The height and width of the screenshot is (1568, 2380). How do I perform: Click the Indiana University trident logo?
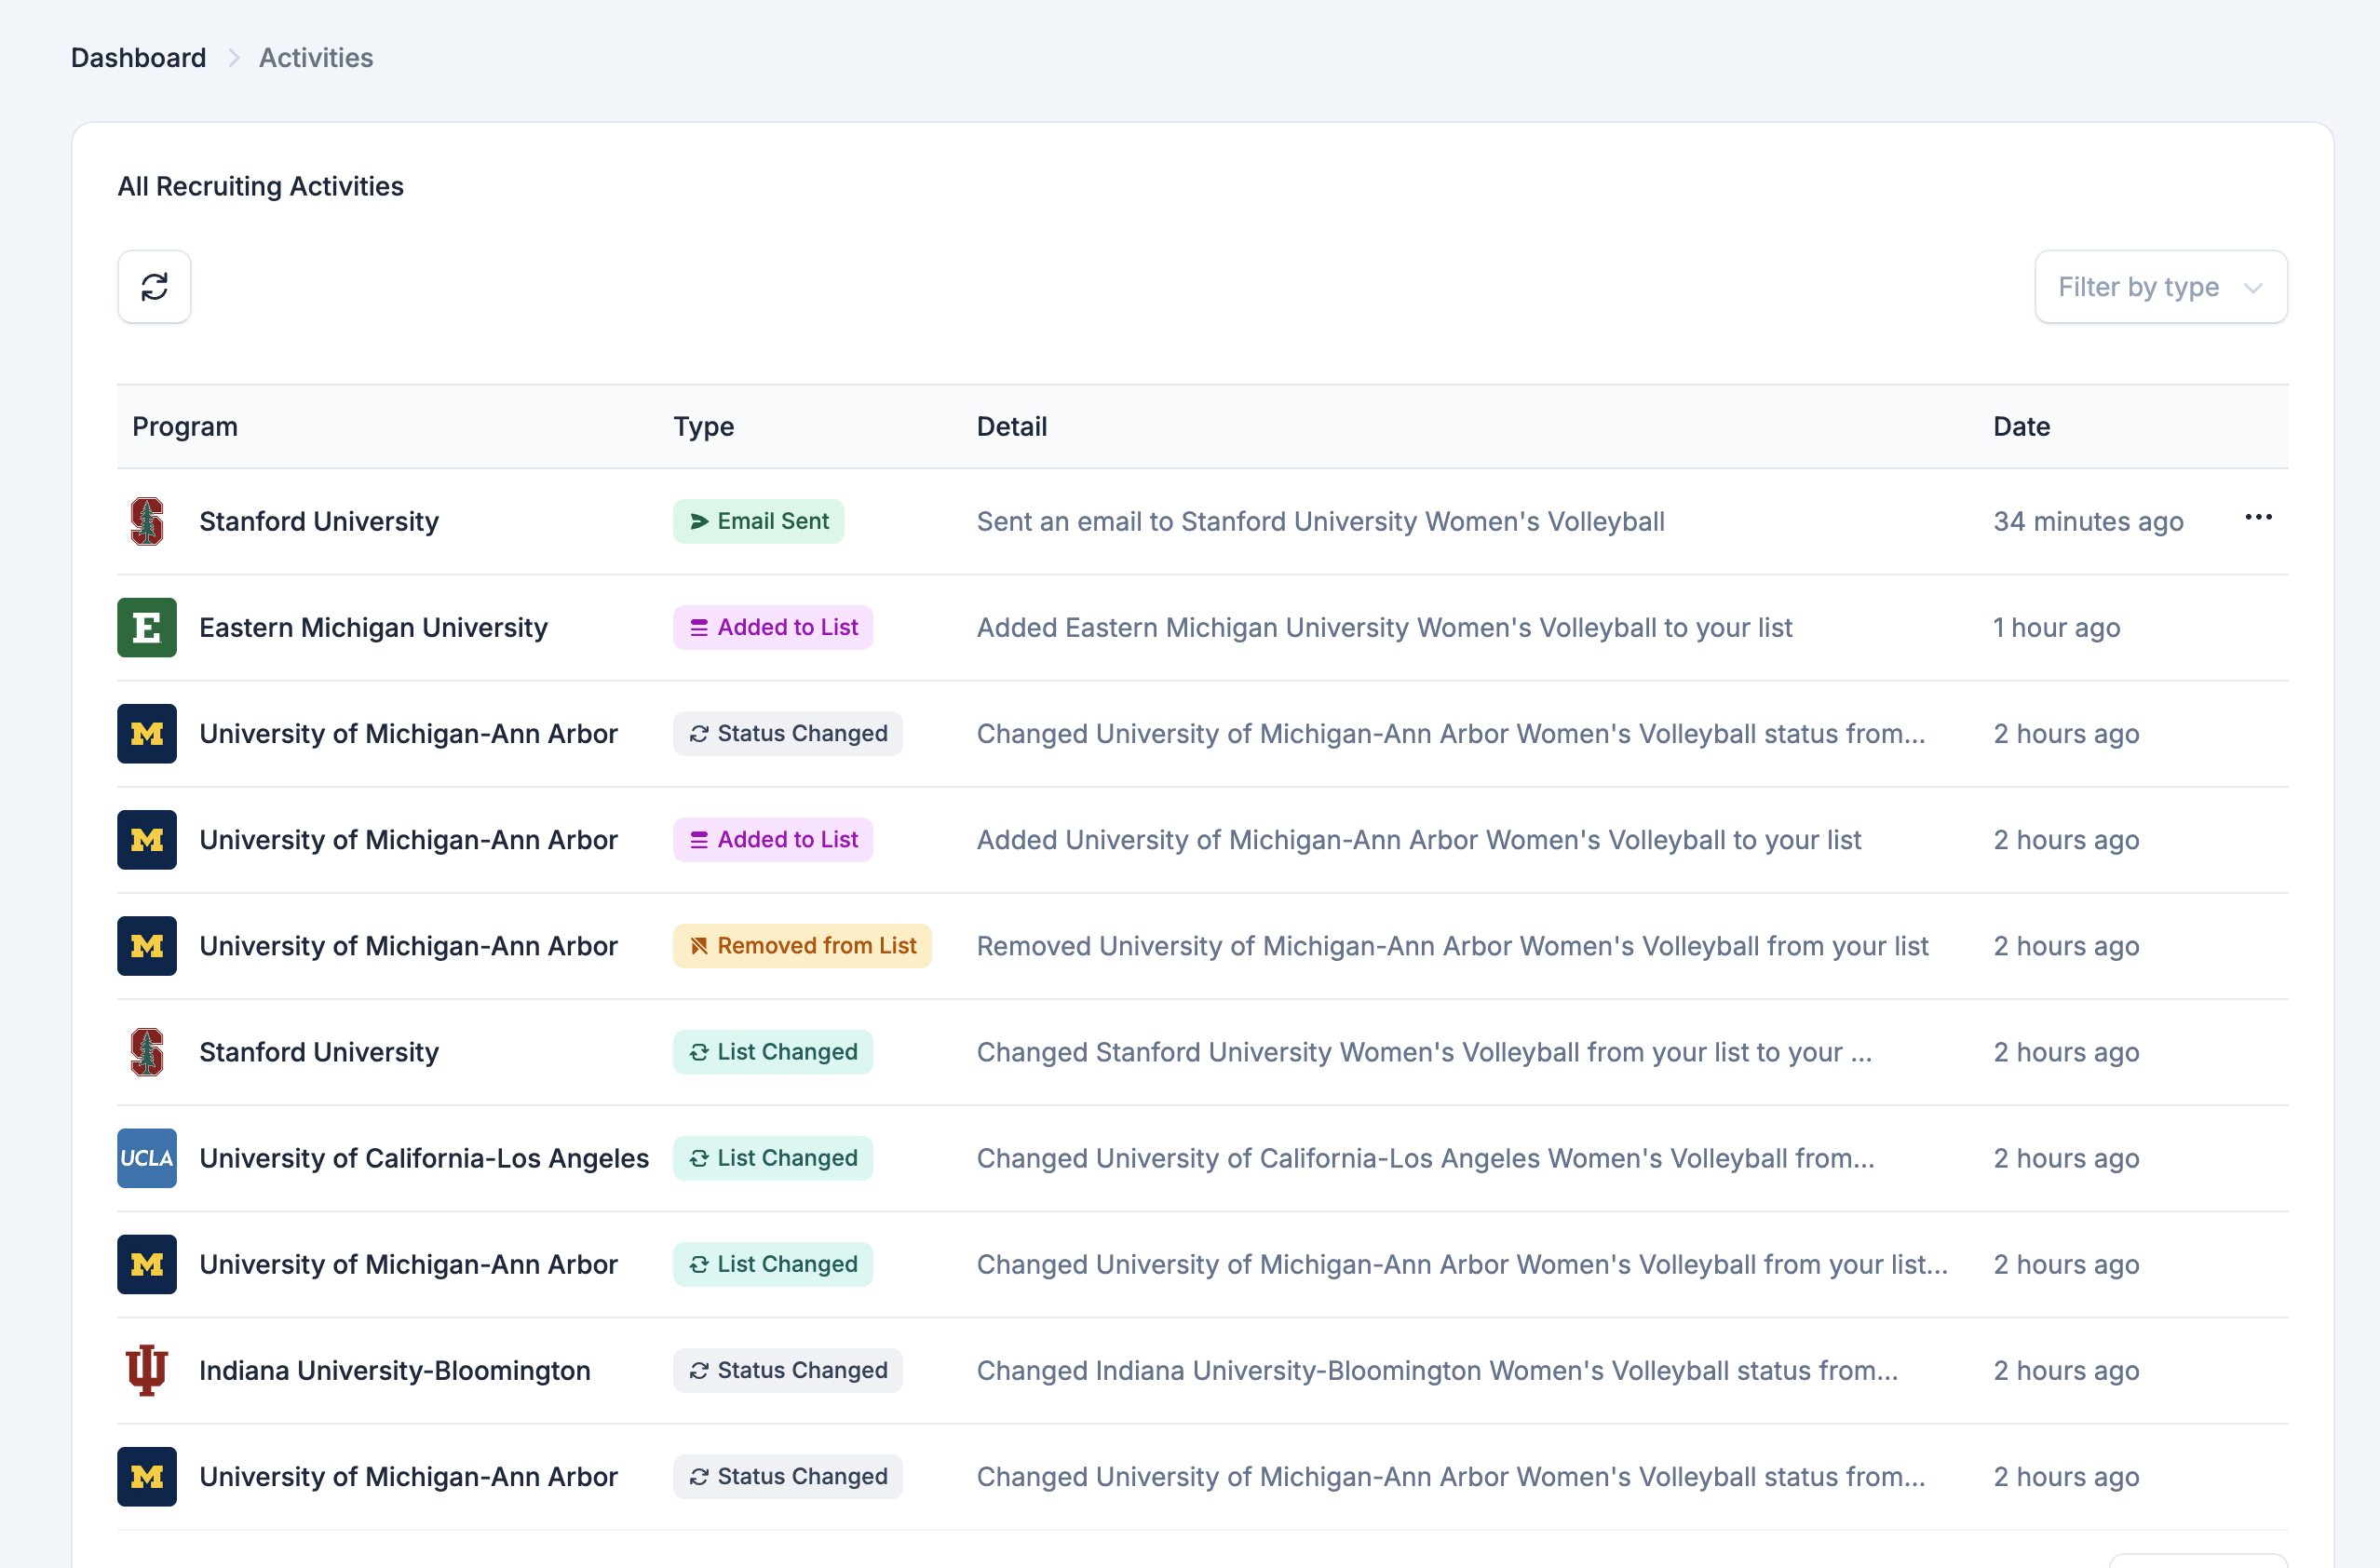tap(147, 1369)
